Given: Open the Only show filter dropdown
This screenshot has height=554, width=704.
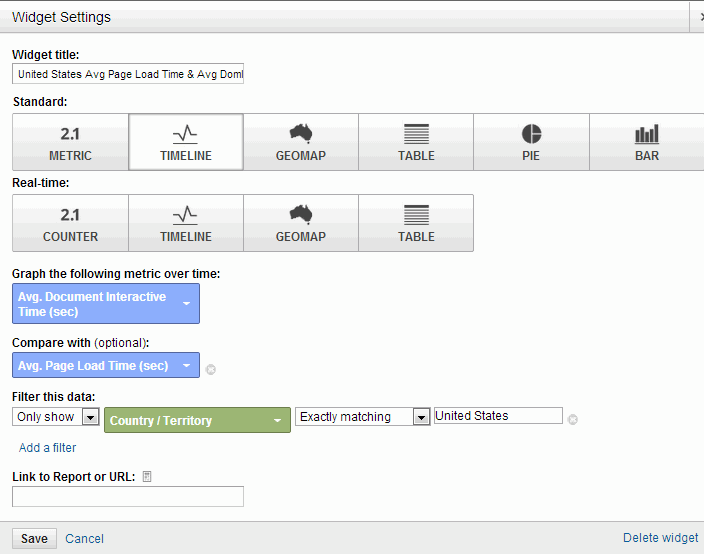Looking at the screenshot, I should (x=56, y=417).
